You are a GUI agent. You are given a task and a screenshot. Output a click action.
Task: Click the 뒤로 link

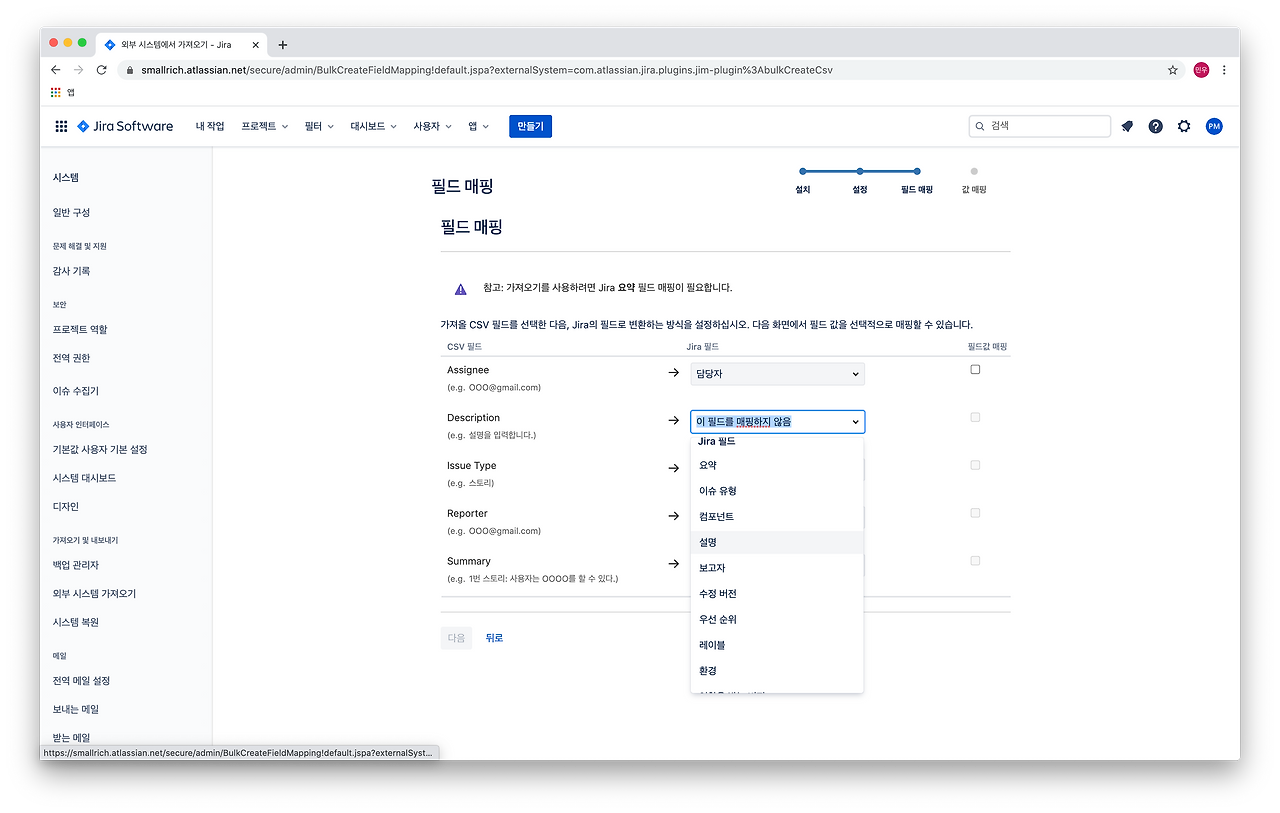[493, 637]
